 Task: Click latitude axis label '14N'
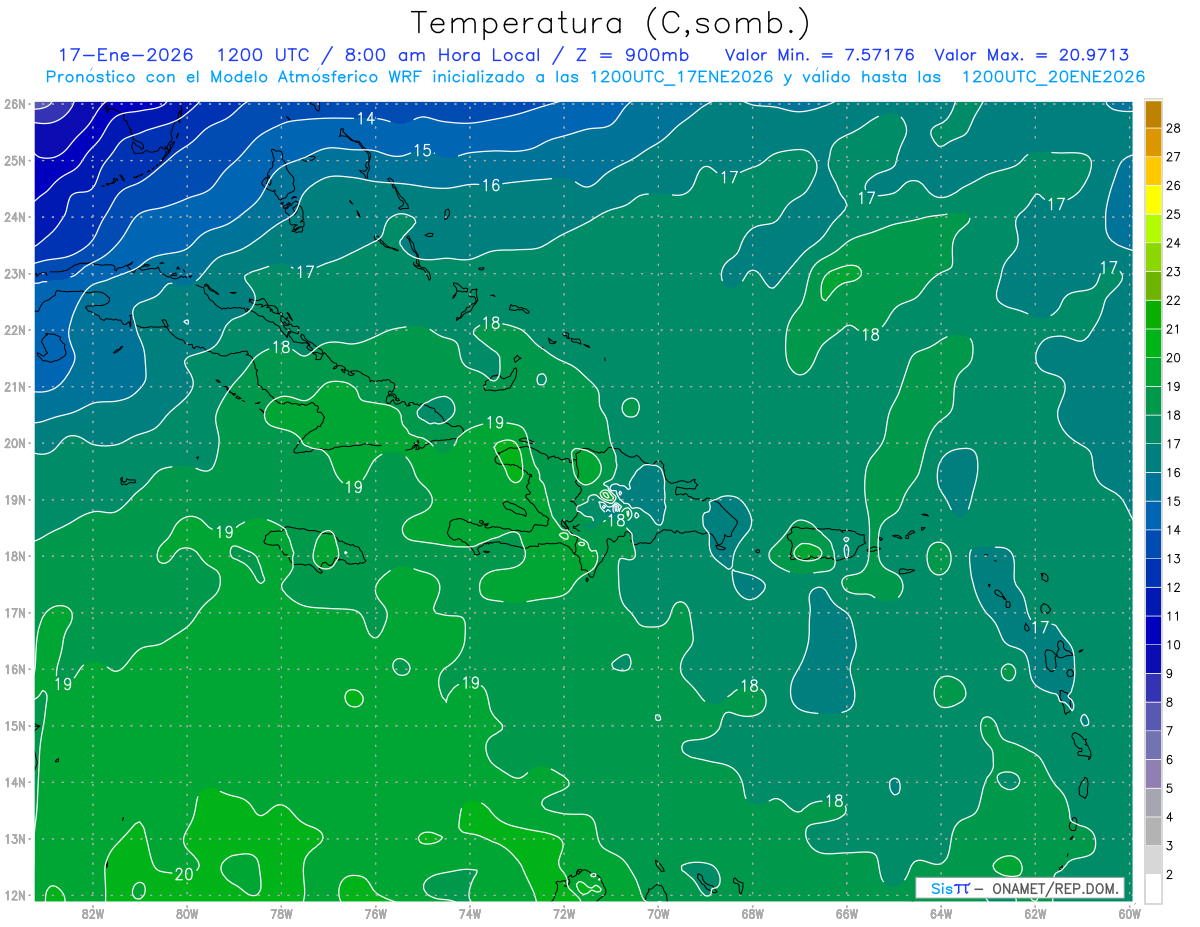[x=14, y=782]
